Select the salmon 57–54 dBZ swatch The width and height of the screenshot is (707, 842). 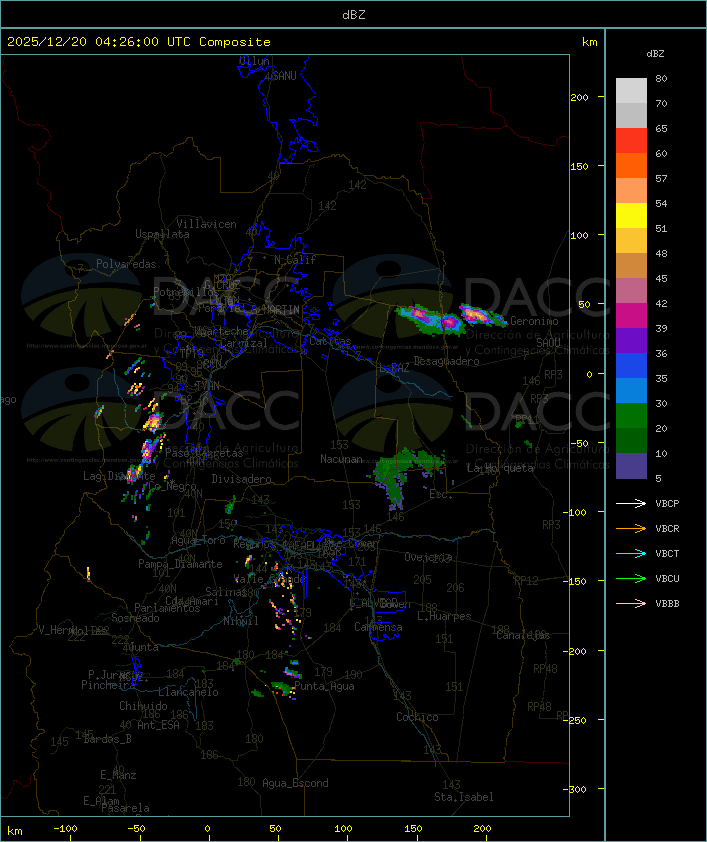(x=631, y=191)
